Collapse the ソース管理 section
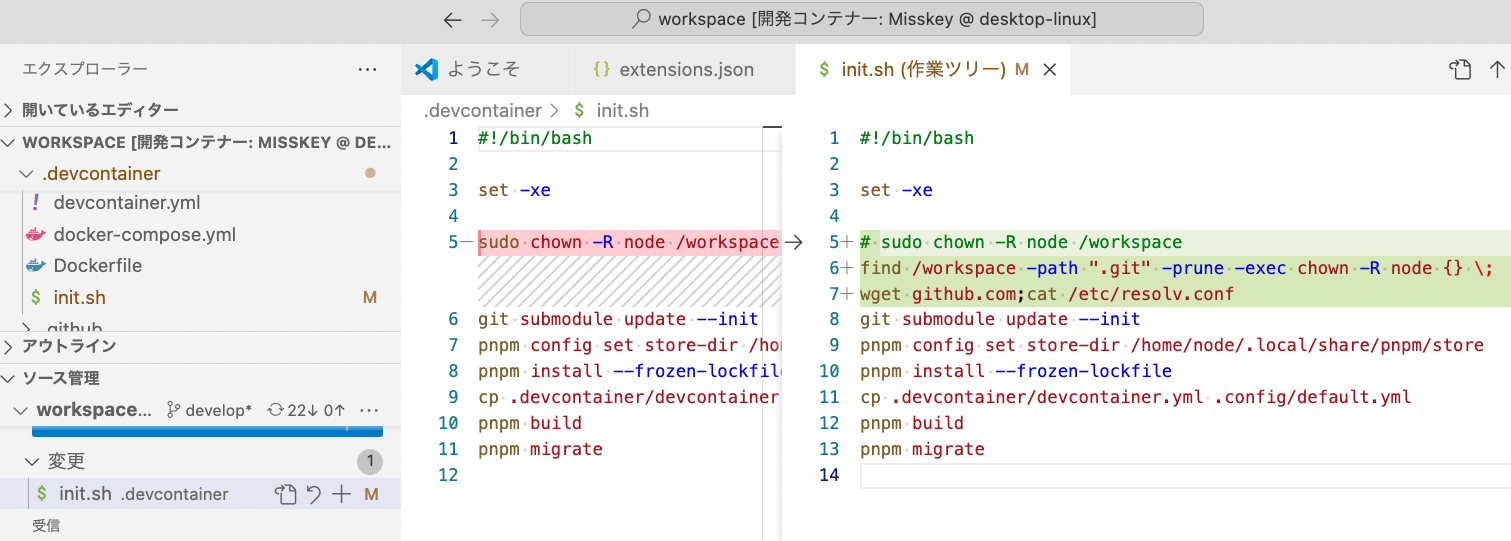1511x541 pixels. coord(200,378)
